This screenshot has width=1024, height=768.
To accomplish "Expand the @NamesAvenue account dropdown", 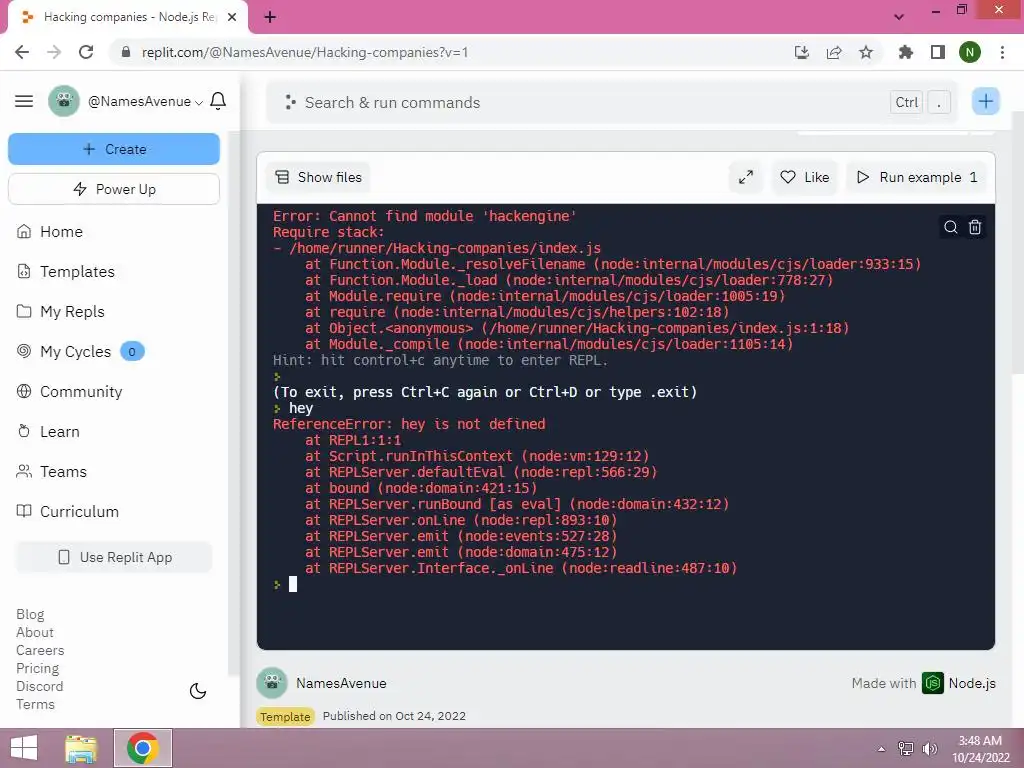I will coord(146,102).
